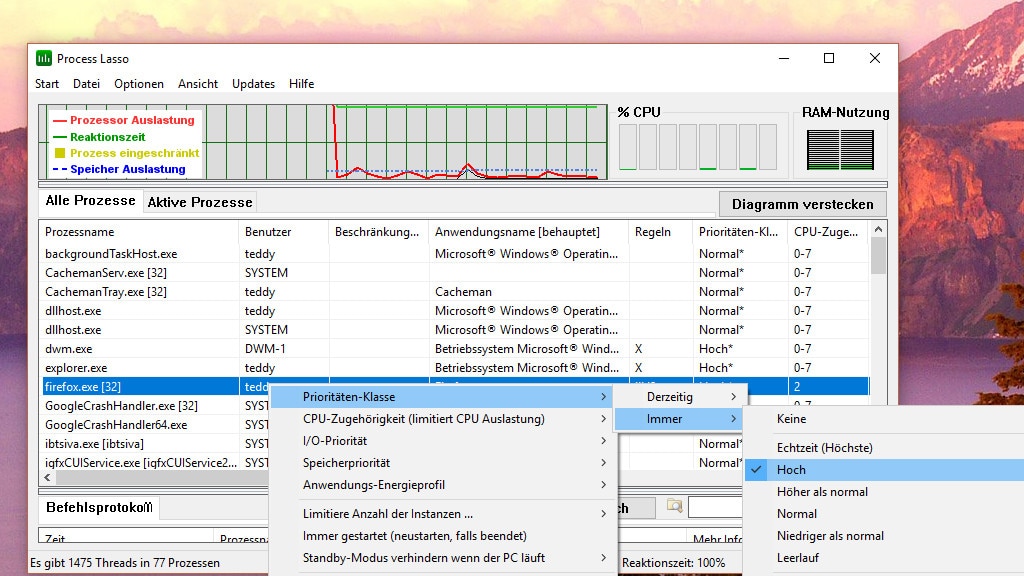Click the Prozessor Auslastung legend entry

tap(123, 120)
